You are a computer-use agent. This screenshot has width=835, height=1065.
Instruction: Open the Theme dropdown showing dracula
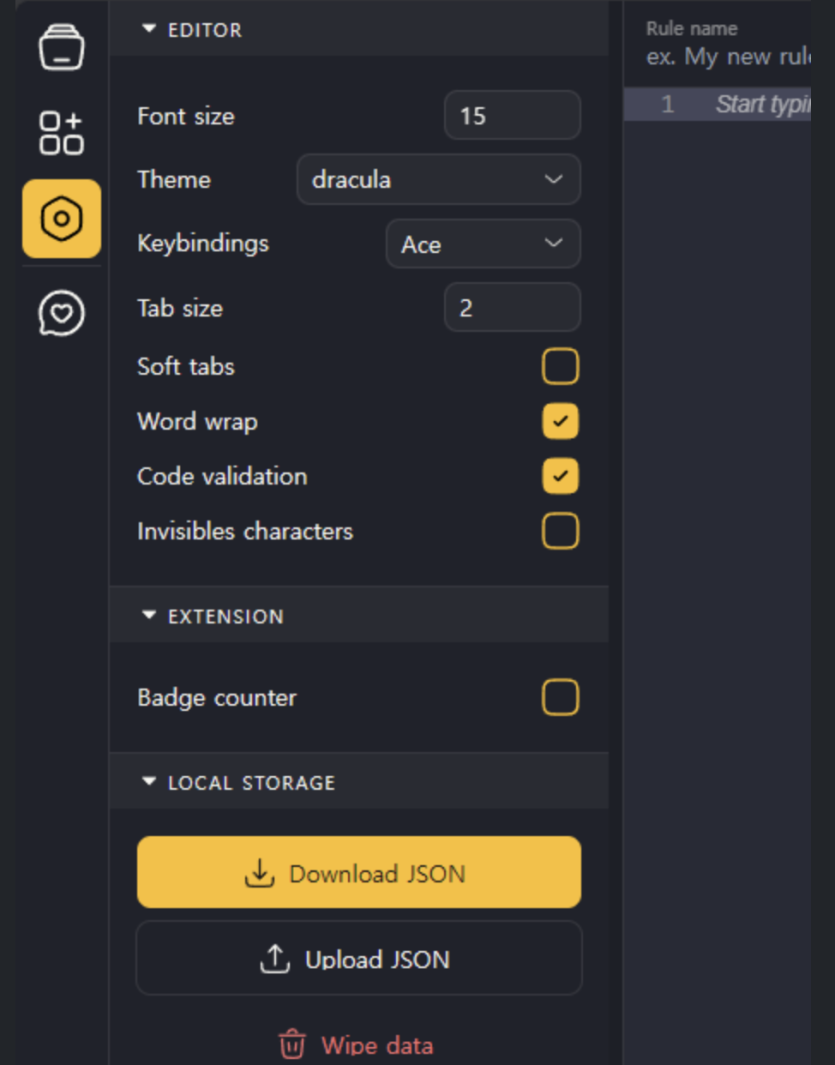click(439, 180)
